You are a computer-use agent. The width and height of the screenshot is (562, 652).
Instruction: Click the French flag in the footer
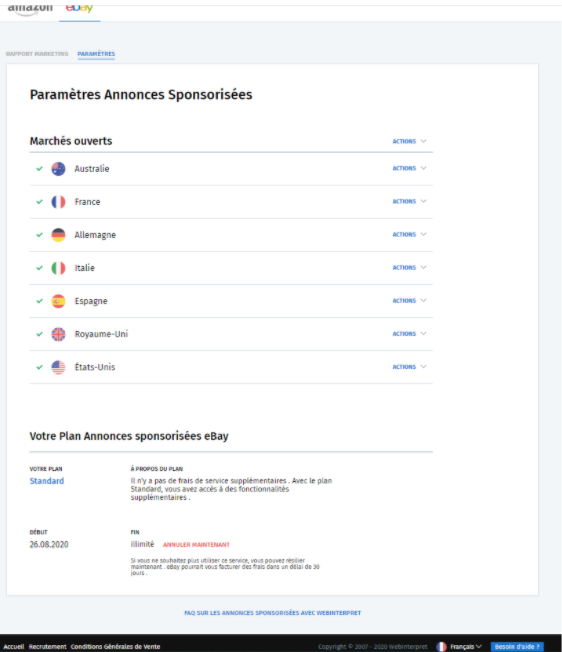point(441,647)
